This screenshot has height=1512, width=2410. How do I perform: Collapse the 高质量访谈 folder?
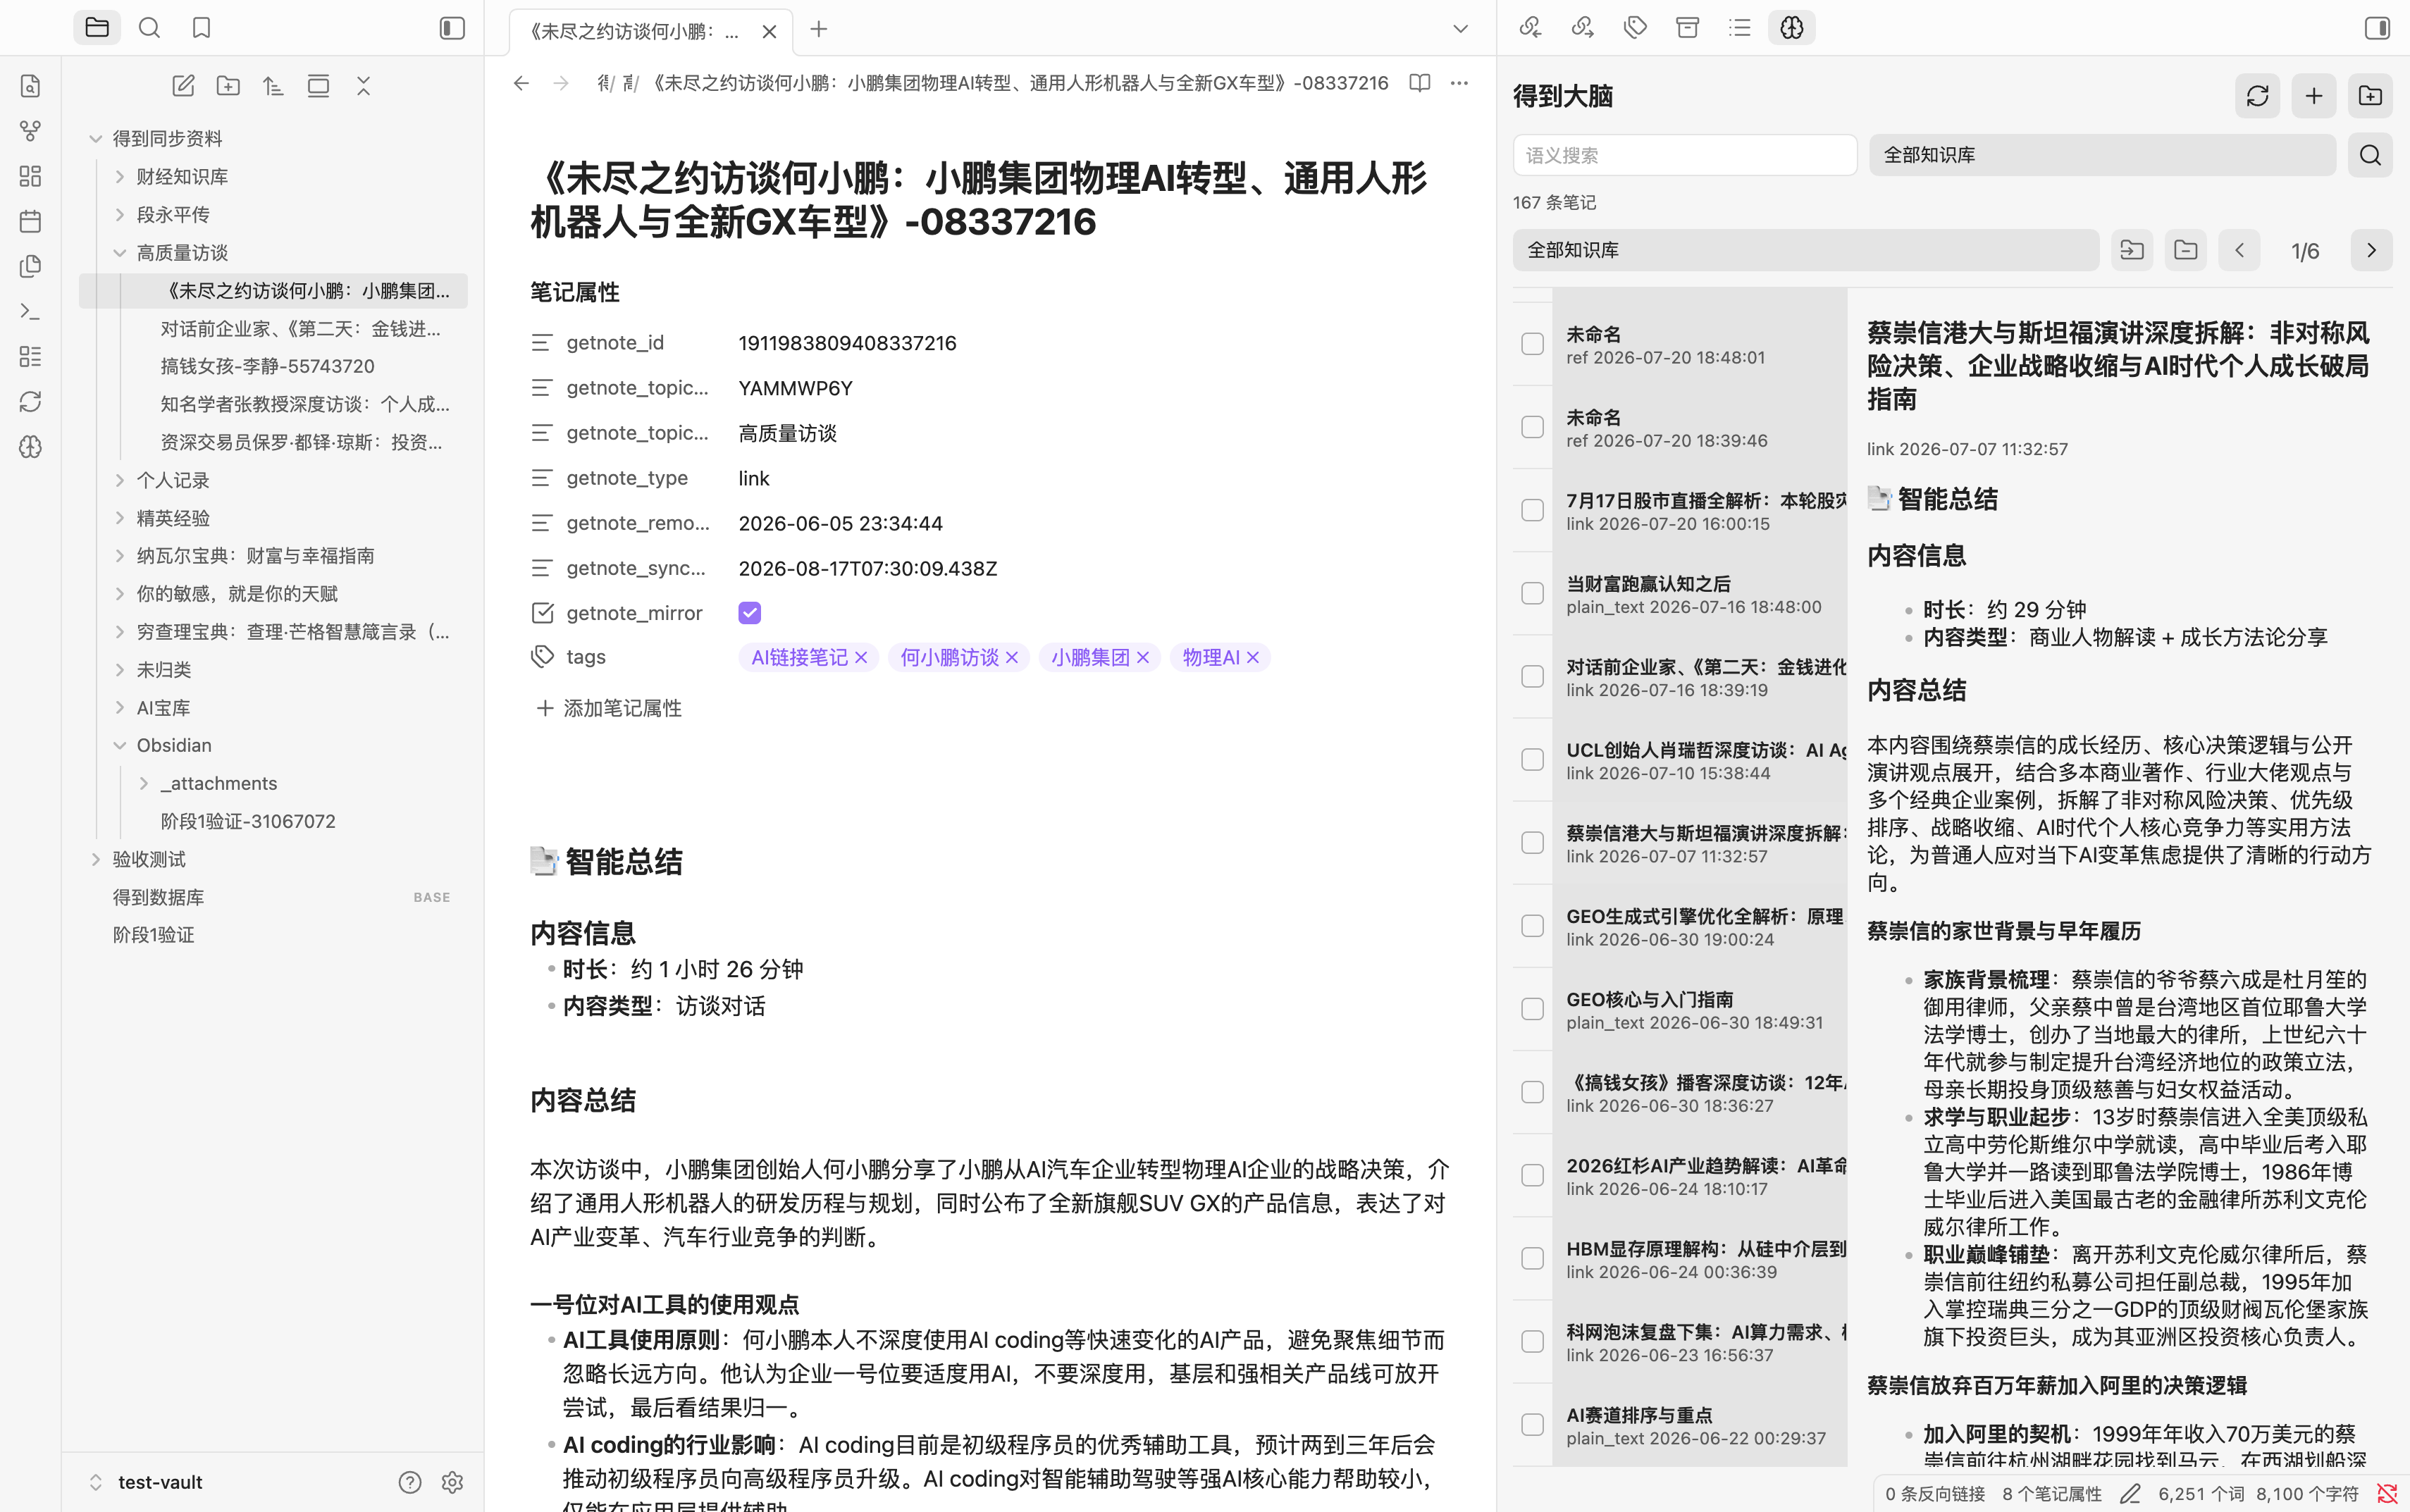tap(120, 253)
